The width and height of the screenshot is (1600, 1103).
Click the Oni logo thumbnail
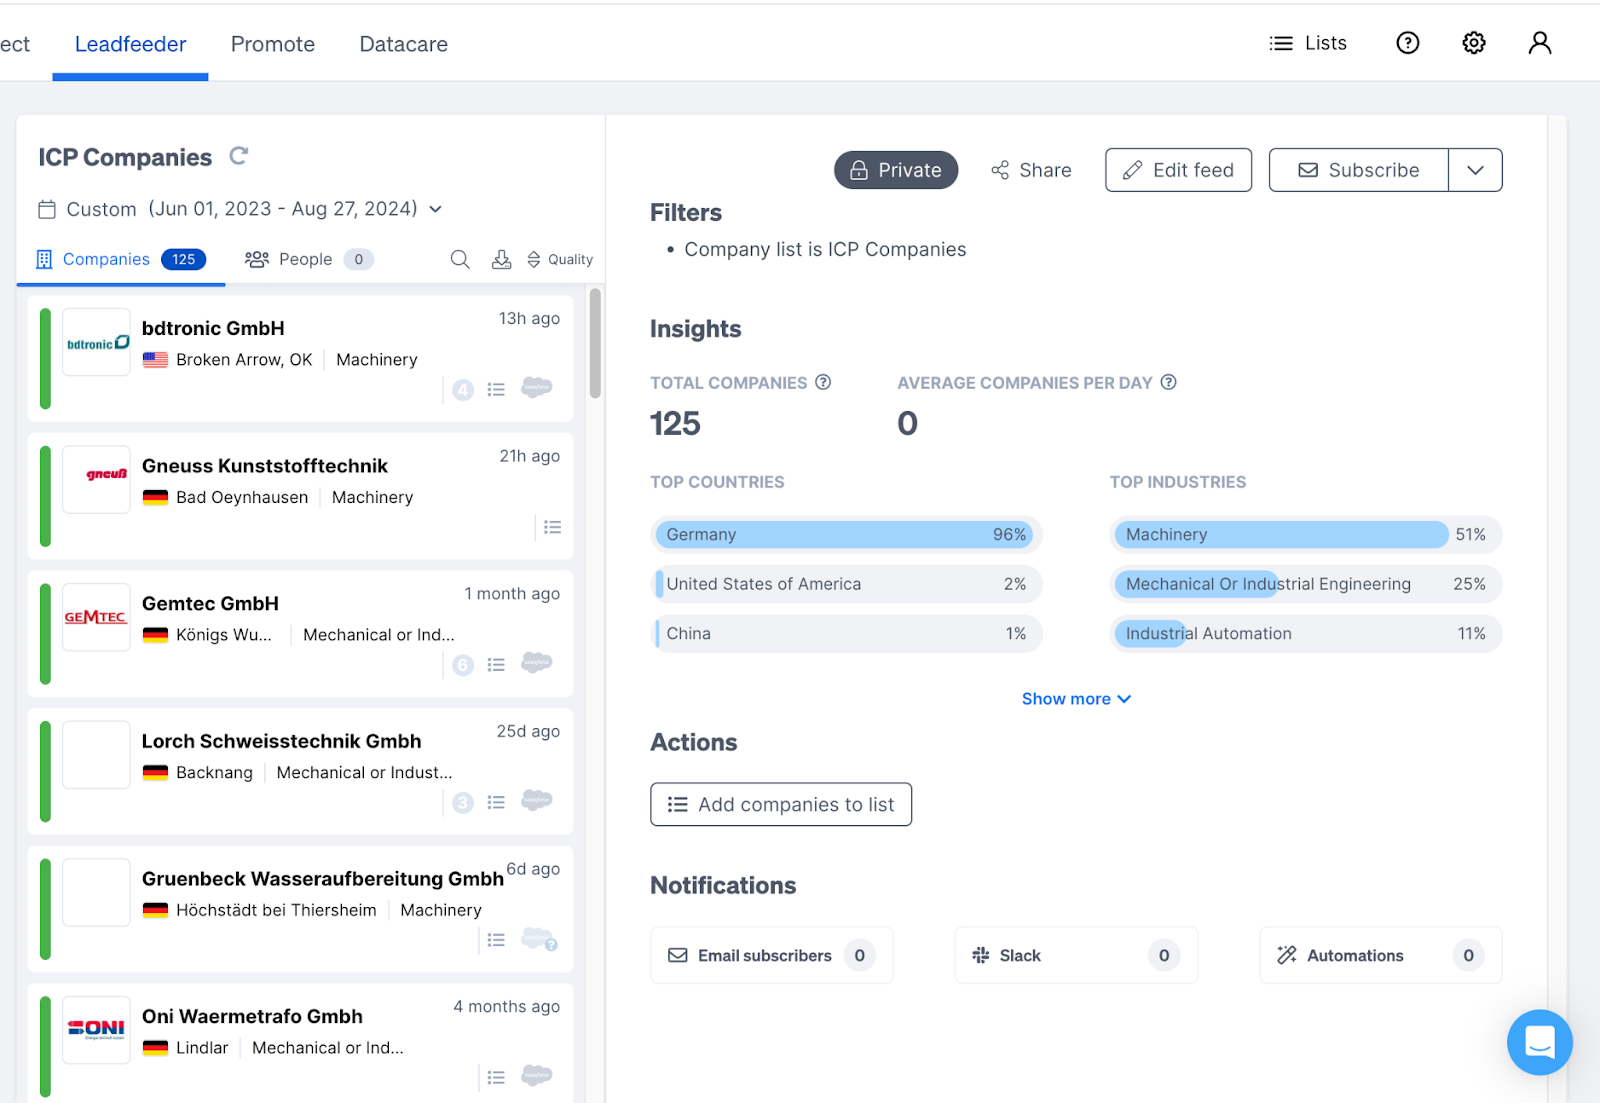click(x=96, y=1030)
